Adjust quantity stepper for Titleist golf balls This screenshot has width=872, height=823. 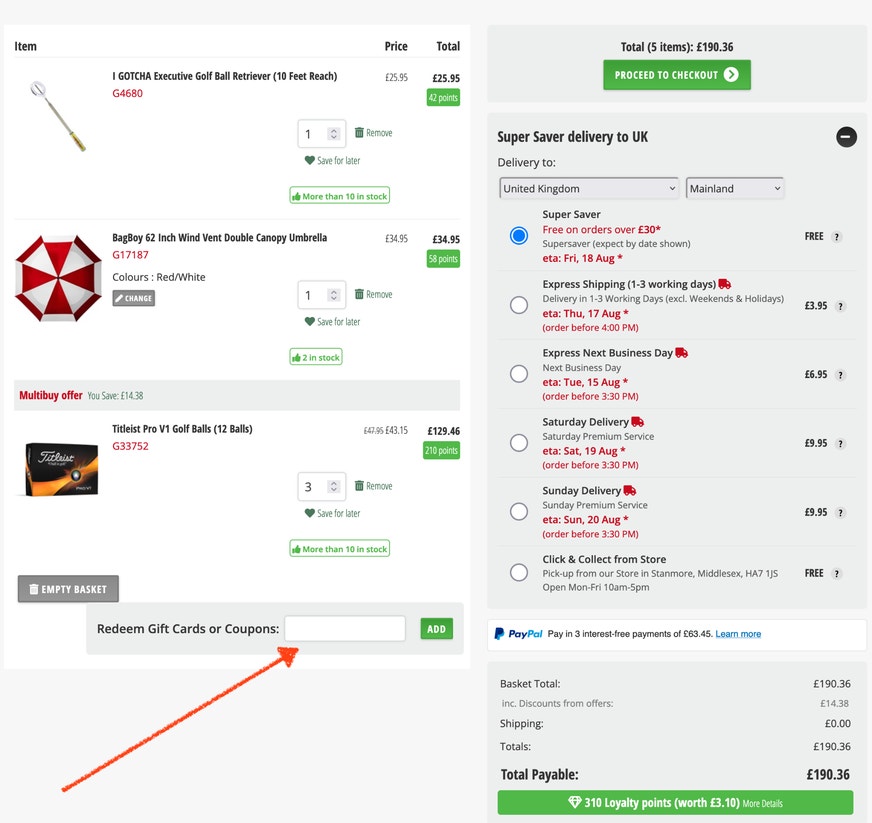pos(334,487)
